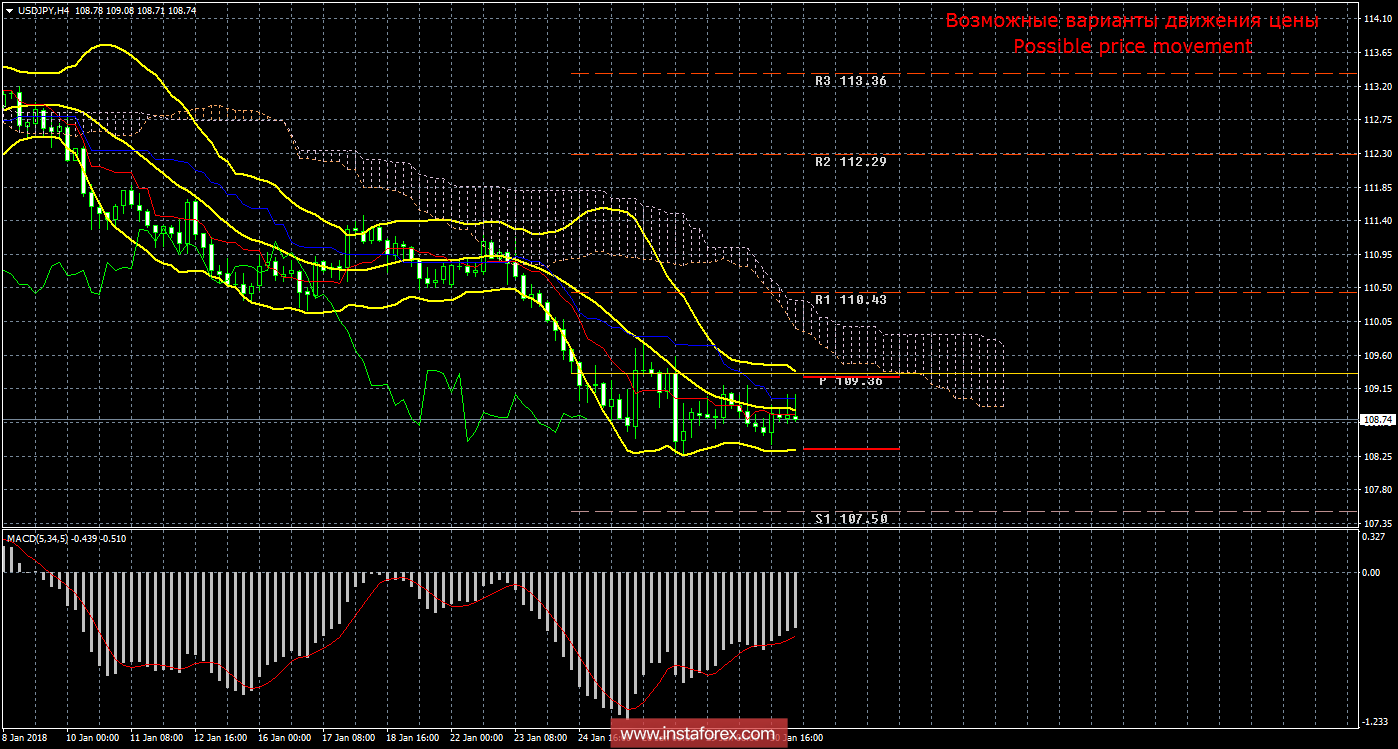Select the R2 112.29 pivot level label
The width and height of the screenshot is (1398, 749).
click(x=851, y=161)
